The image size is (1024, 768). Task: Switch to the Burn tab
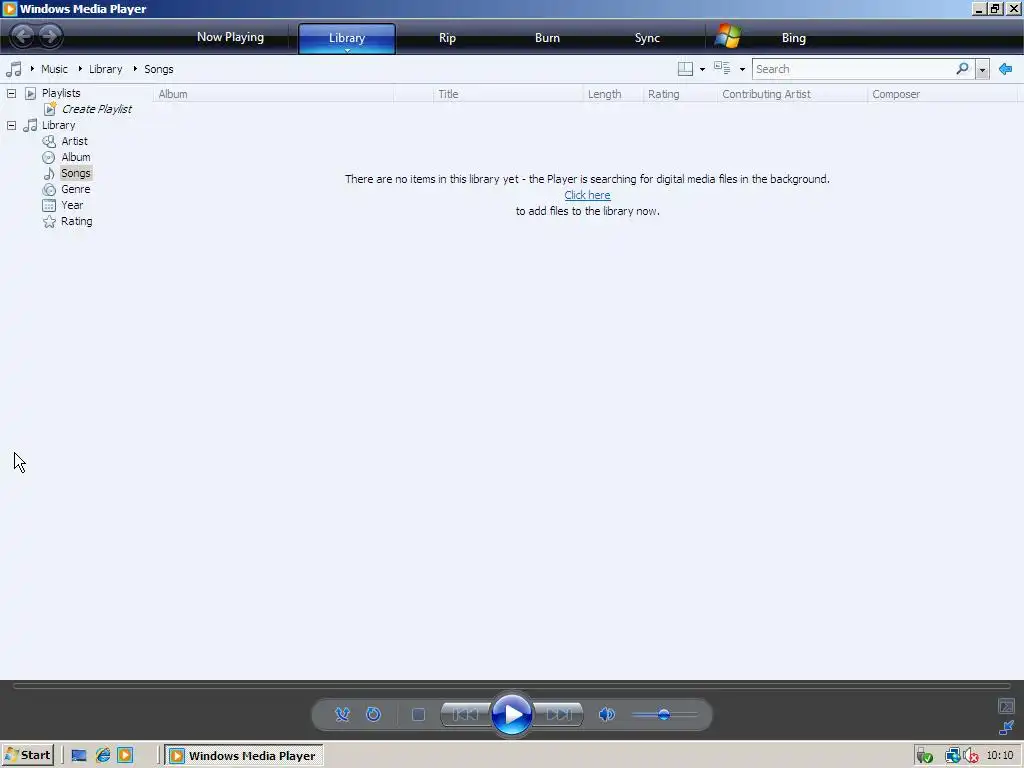pos(547,37)
